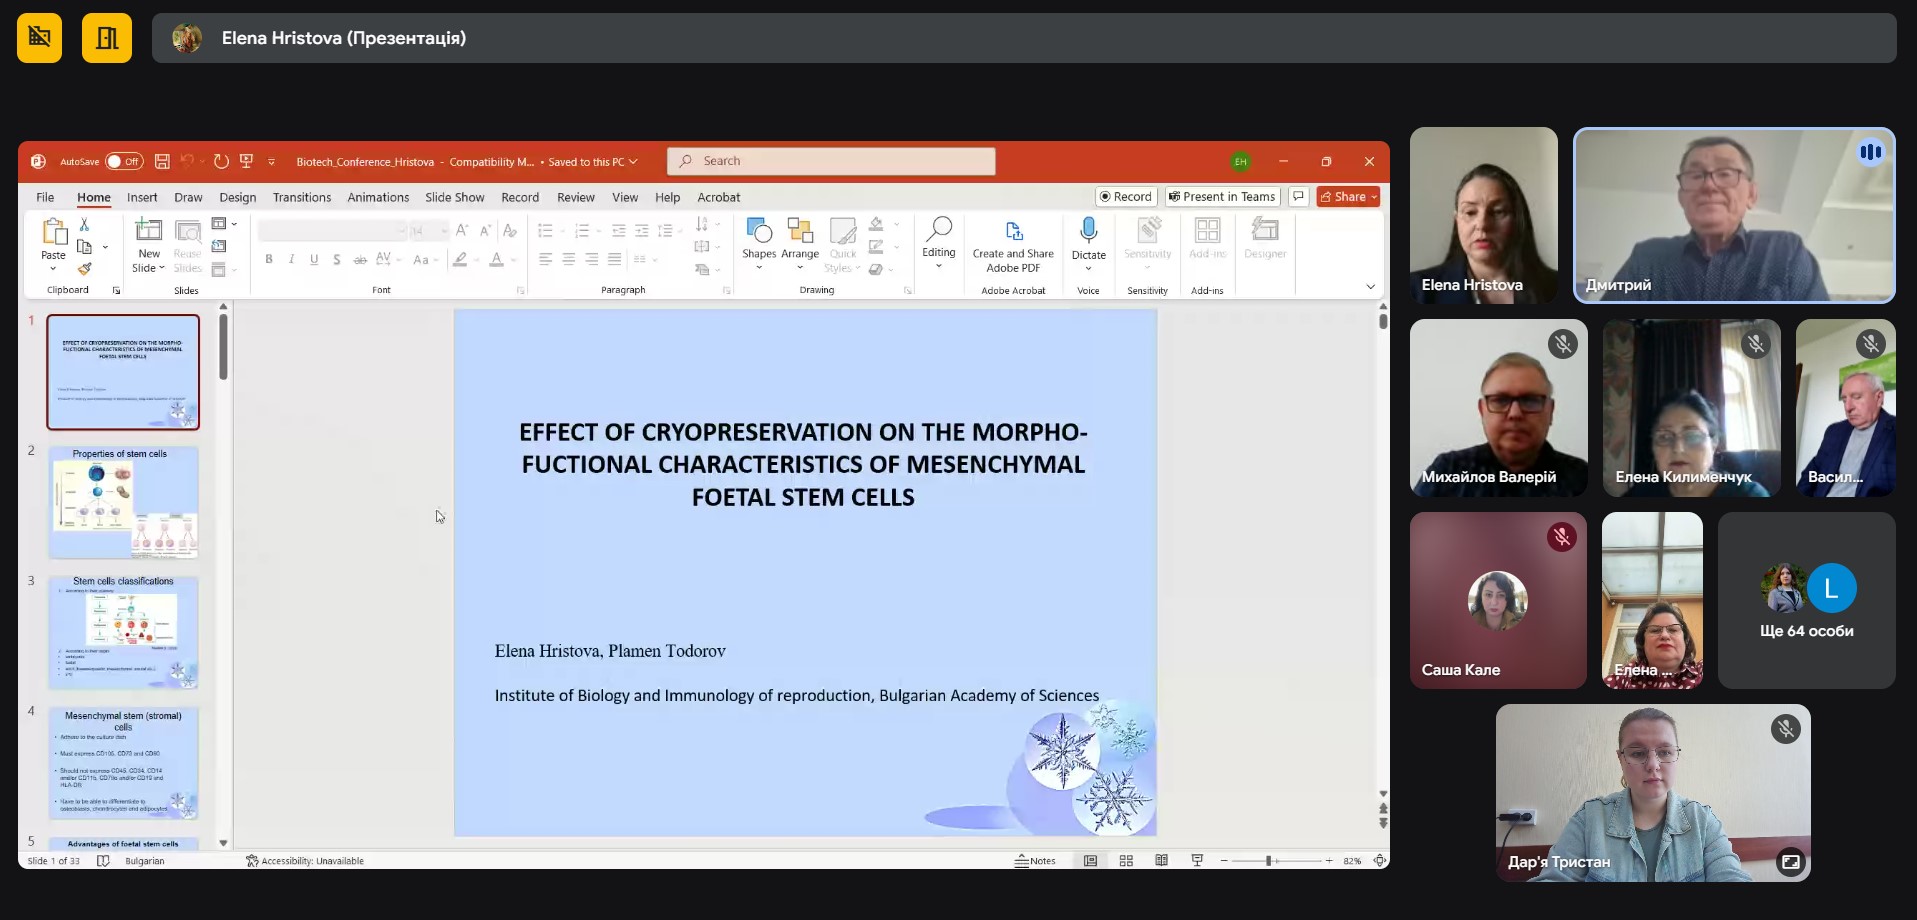Switch to Reading view in status bar
The height and width of the screenshot is (920, 1917).
tap(1161, 860)
